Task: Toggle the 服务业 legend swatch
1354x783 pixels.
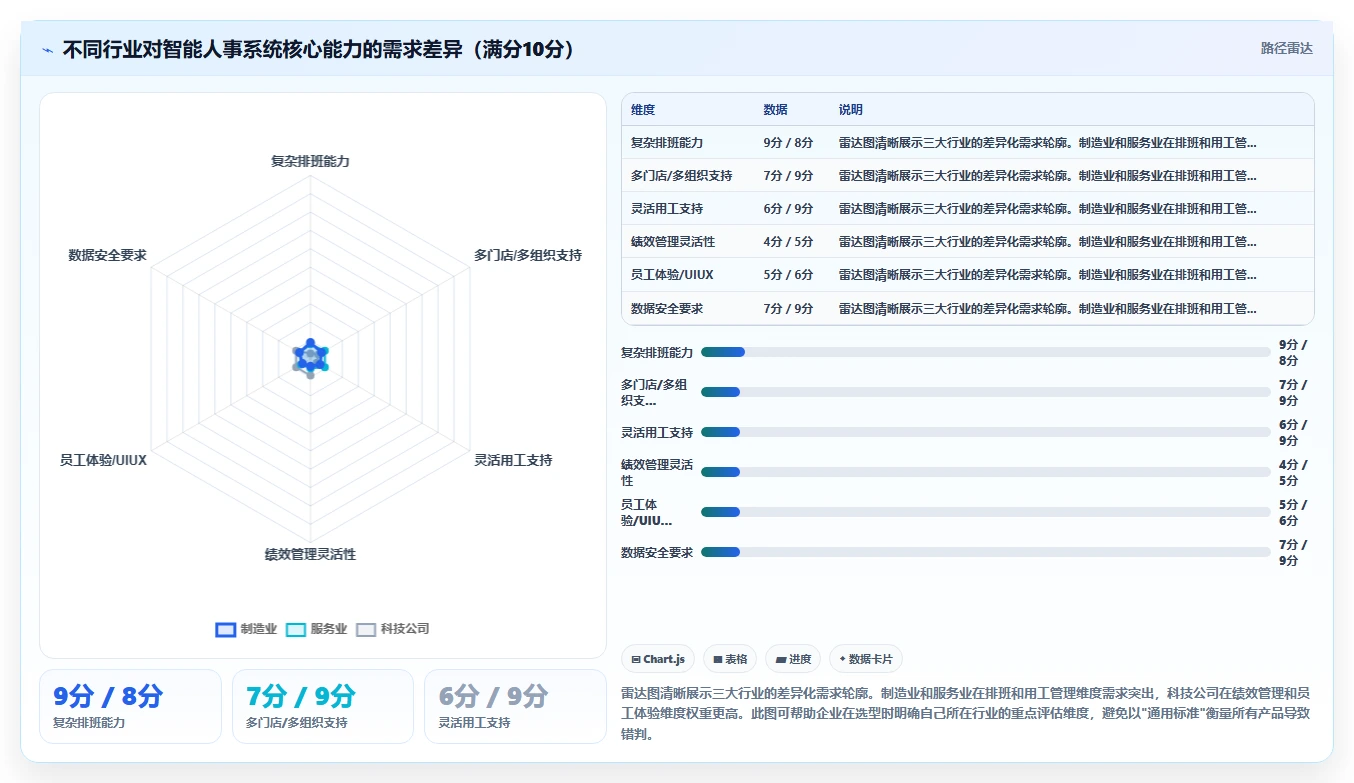Action: [x=296, y=629]
